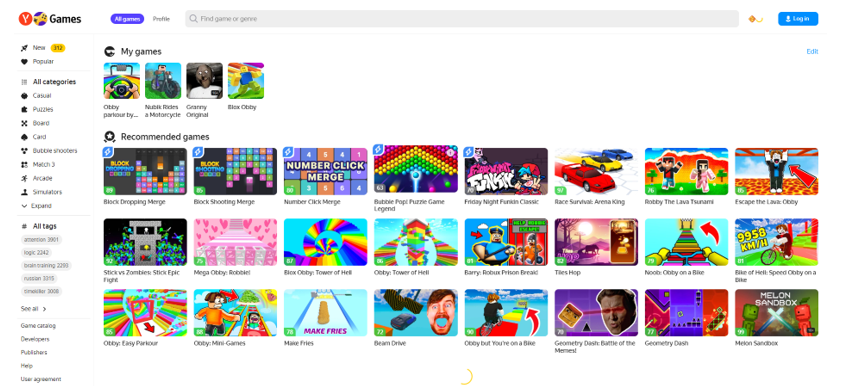857x386 pixels.
Task: Open Beam Drive game
Action: click(416, 313)
